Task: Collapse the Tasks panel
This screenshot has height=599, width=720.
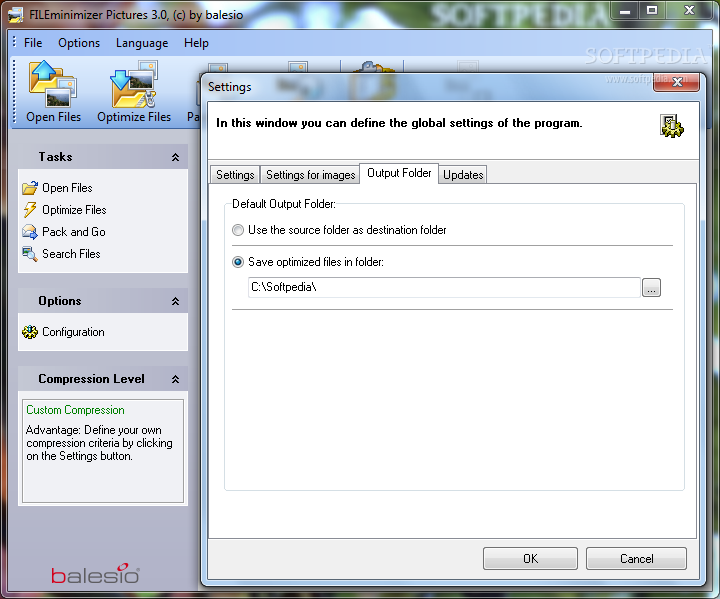Action: click(175, 157)
